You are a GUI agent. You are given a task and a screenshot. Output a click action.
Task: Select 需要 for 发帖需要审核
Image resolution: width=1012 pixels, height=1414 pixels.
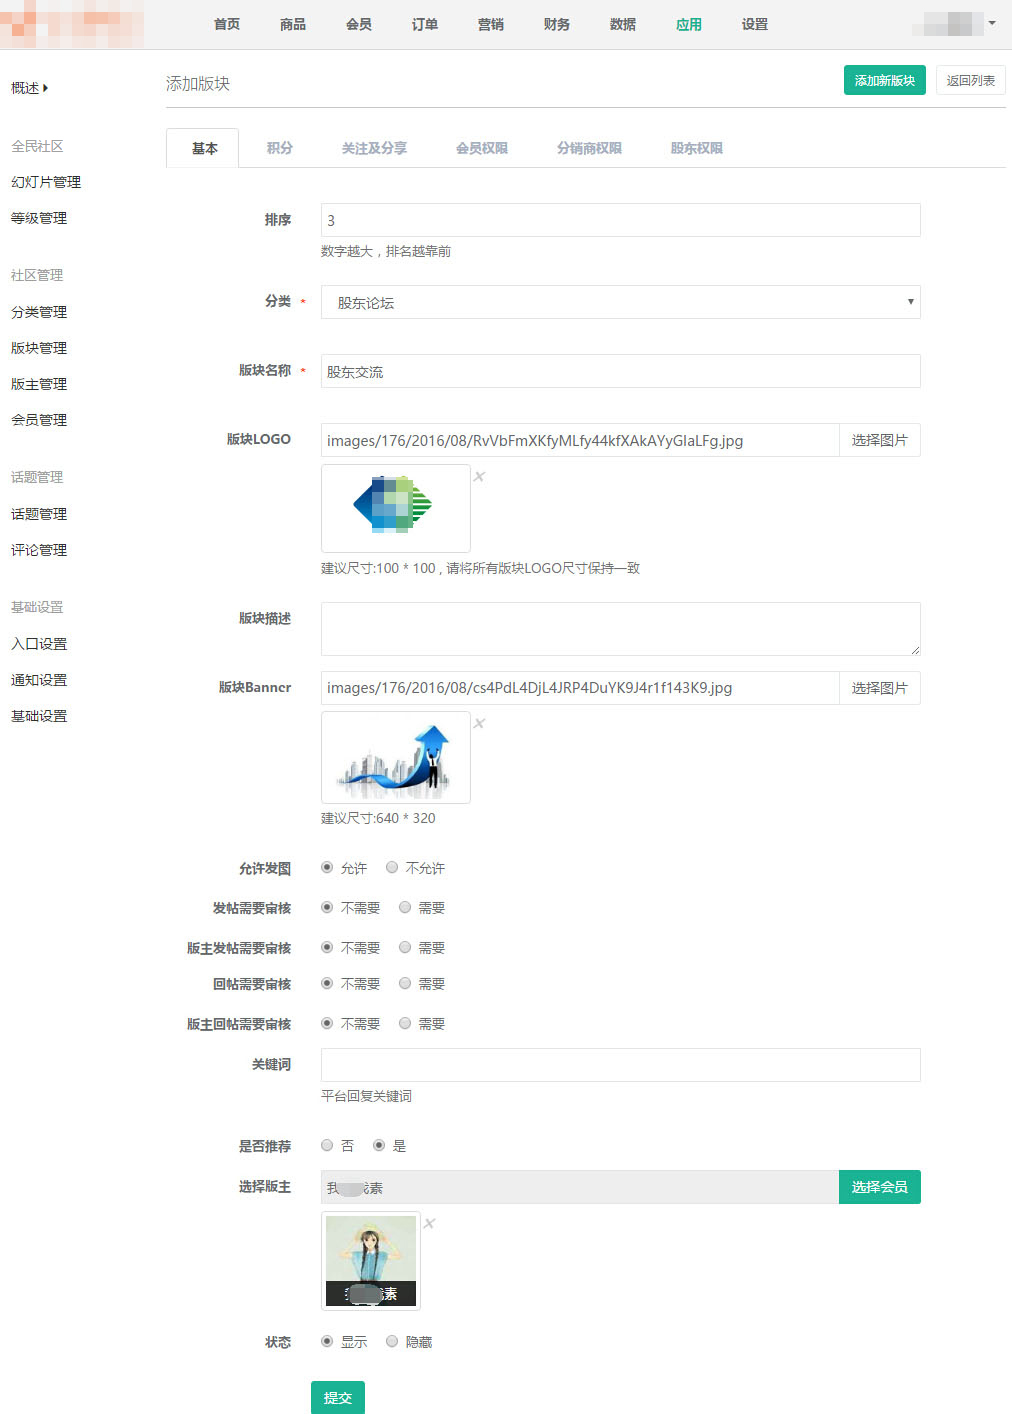(405, 907)
